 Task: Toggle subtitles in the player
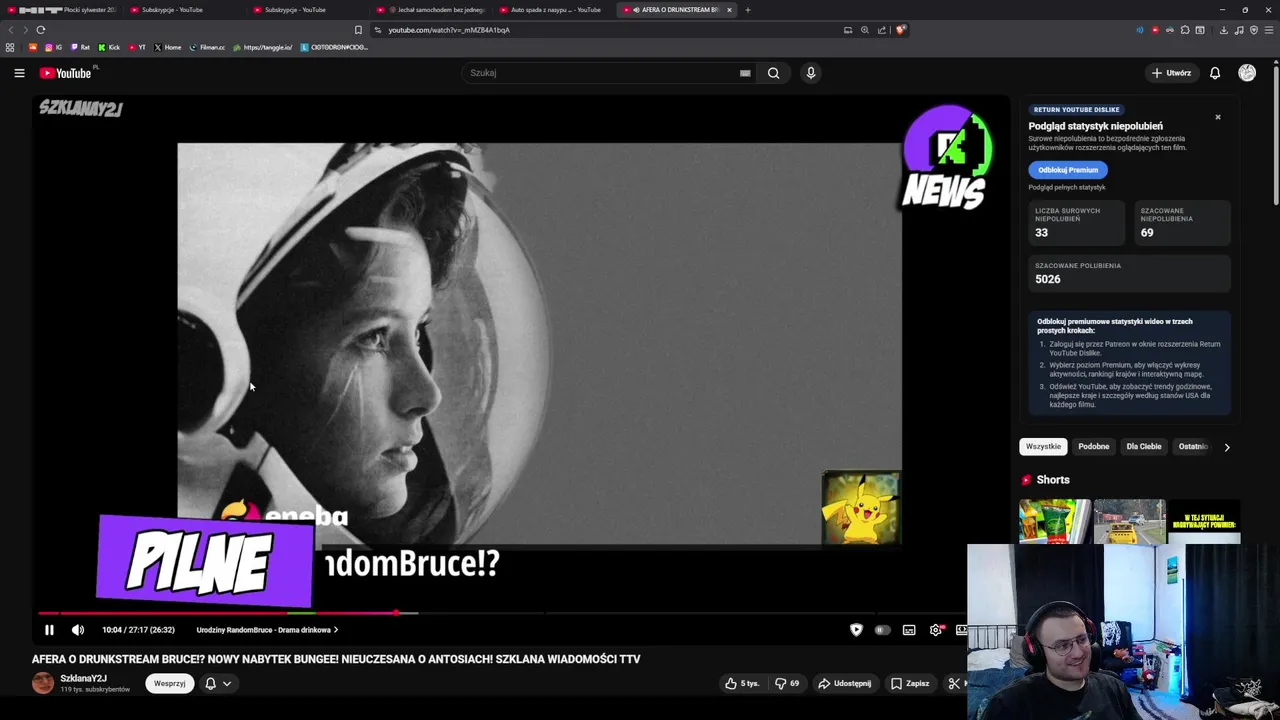[909, 630]
